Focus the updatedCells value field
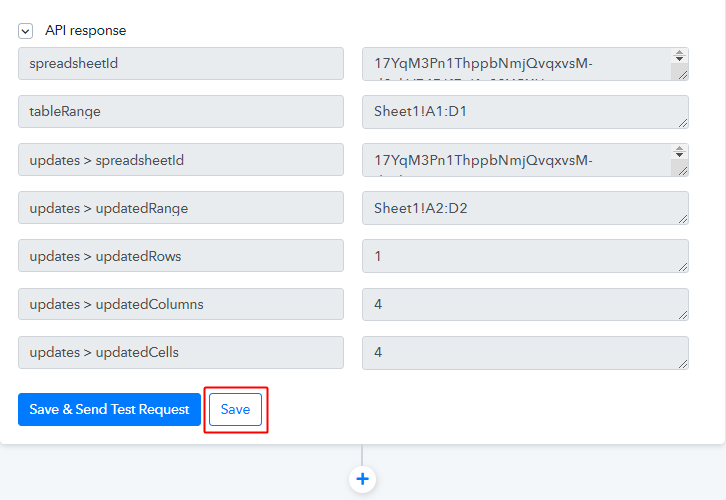 tap(524, 352)
